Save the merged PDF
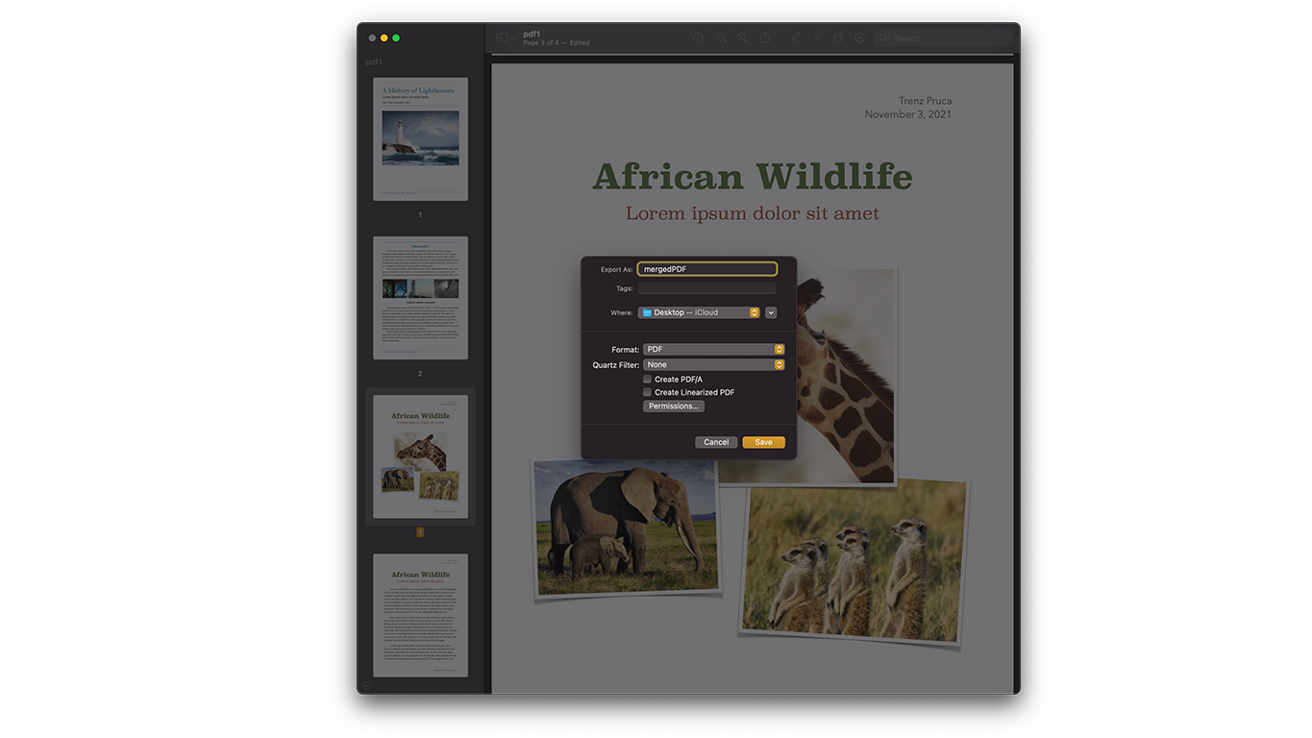 click(x=764, y=442)
